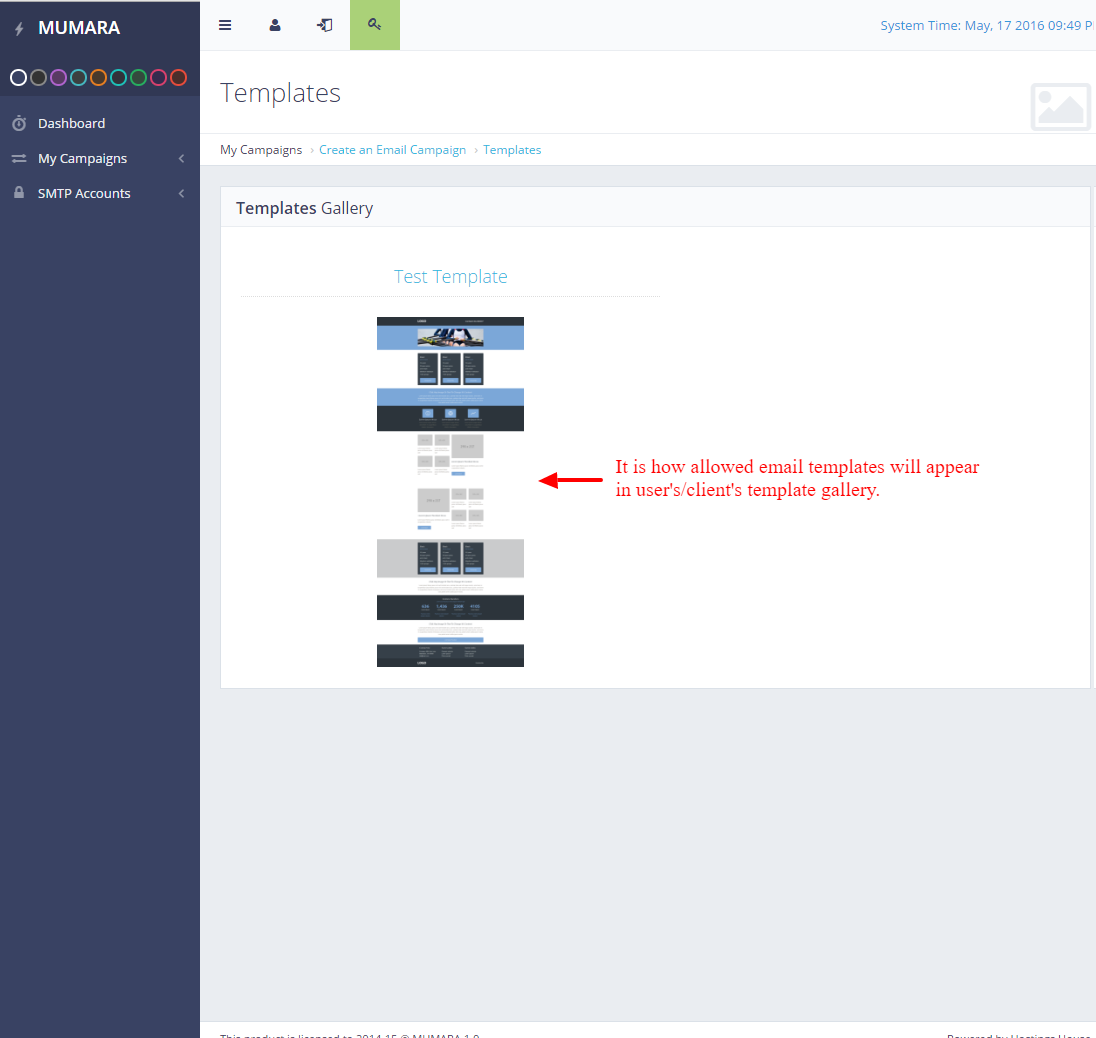The width and height of the screenshot is (1096, 1038).
Task: Click the Dashboard stopwatch icon
Action: 19,124
